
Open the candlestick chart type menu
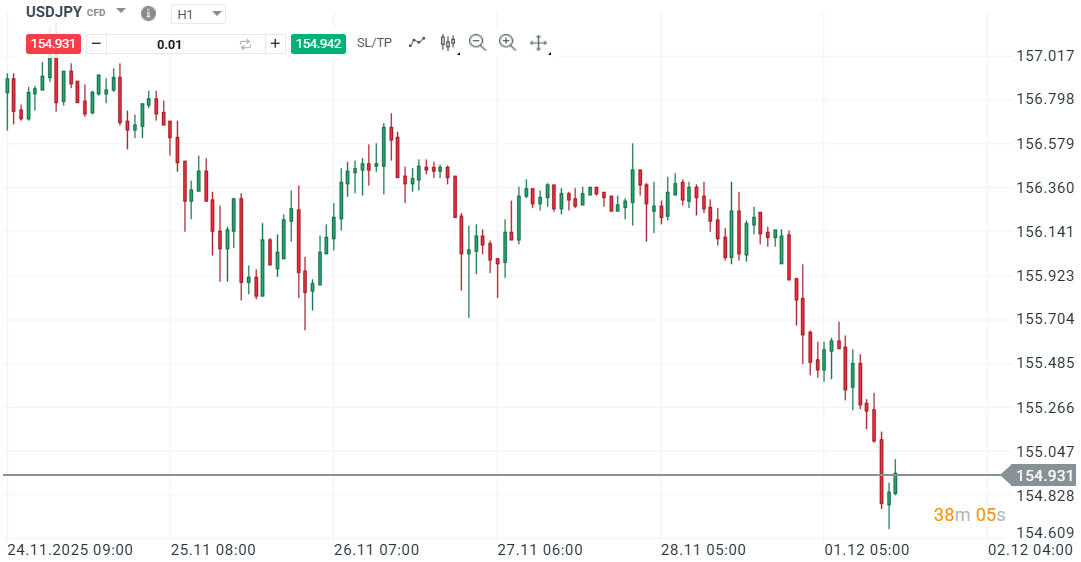[x=447, y=42]
